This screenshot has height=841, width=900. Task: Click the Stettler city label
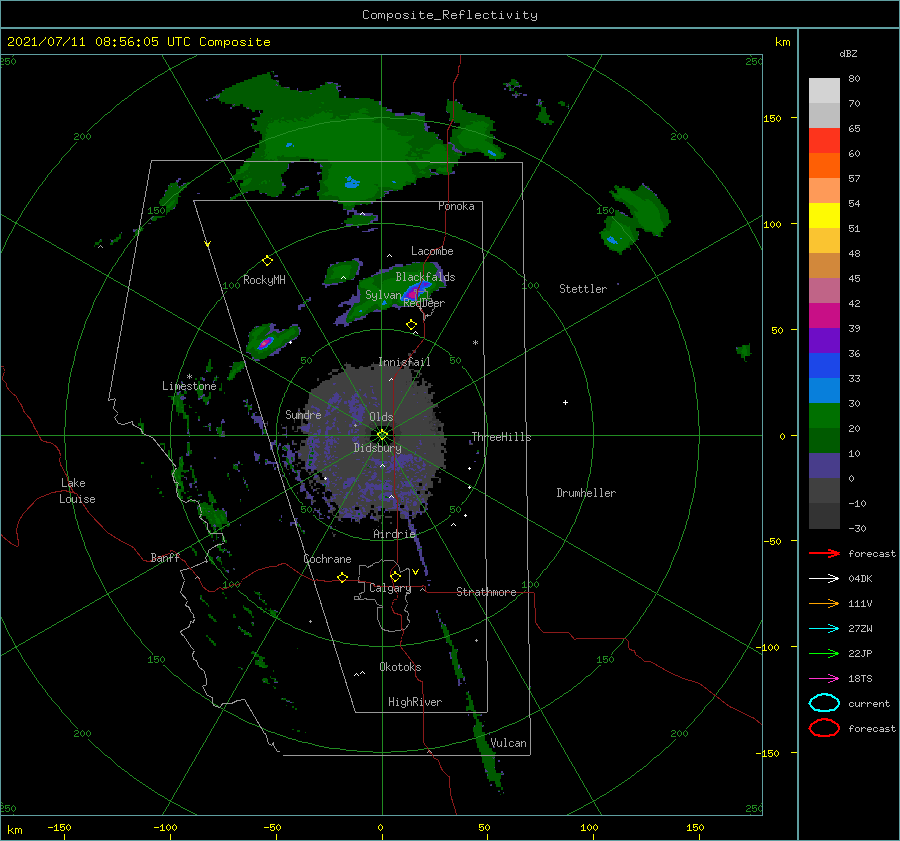pyautogui.click(x=583, y=289)
